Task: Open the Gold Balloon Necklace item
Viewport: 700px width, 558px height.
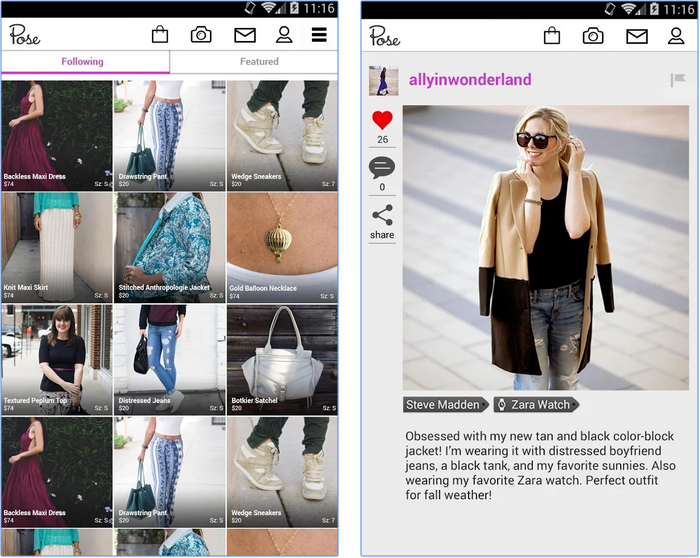Action: (282, 248)
